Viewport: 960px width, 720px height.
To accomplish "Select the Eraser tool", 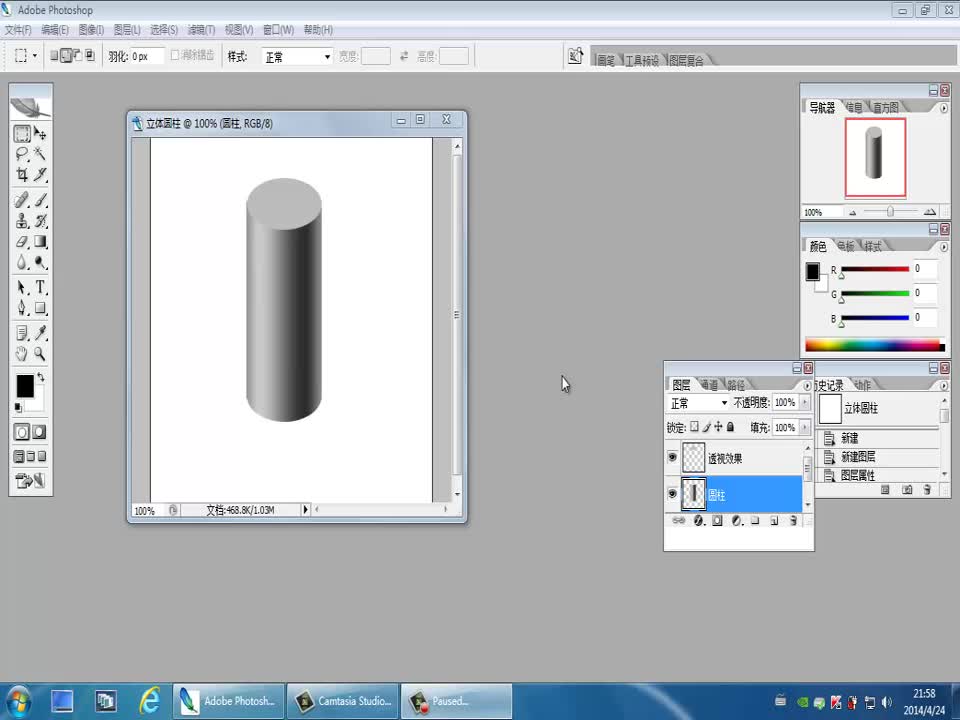I will [22, 242].
